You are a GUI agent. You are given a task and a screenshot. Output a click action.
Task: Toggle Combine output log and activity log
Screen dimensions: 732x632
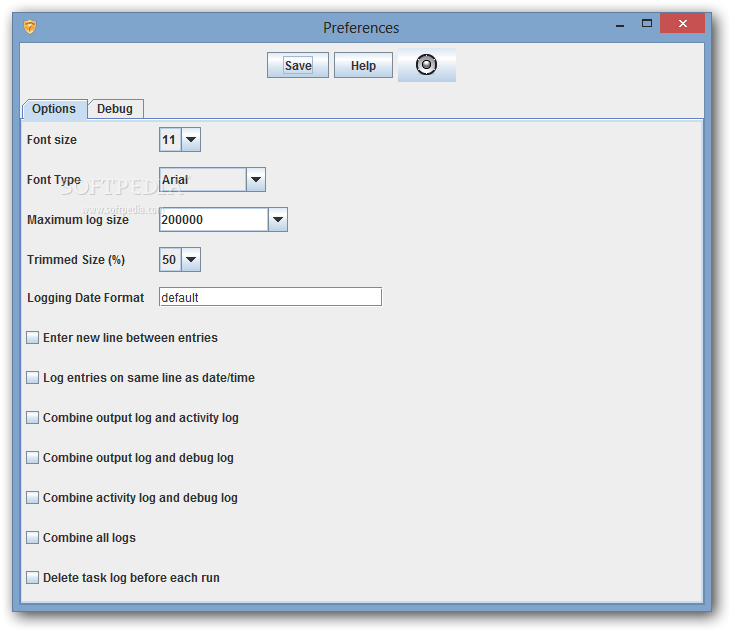tap(33, 418)
